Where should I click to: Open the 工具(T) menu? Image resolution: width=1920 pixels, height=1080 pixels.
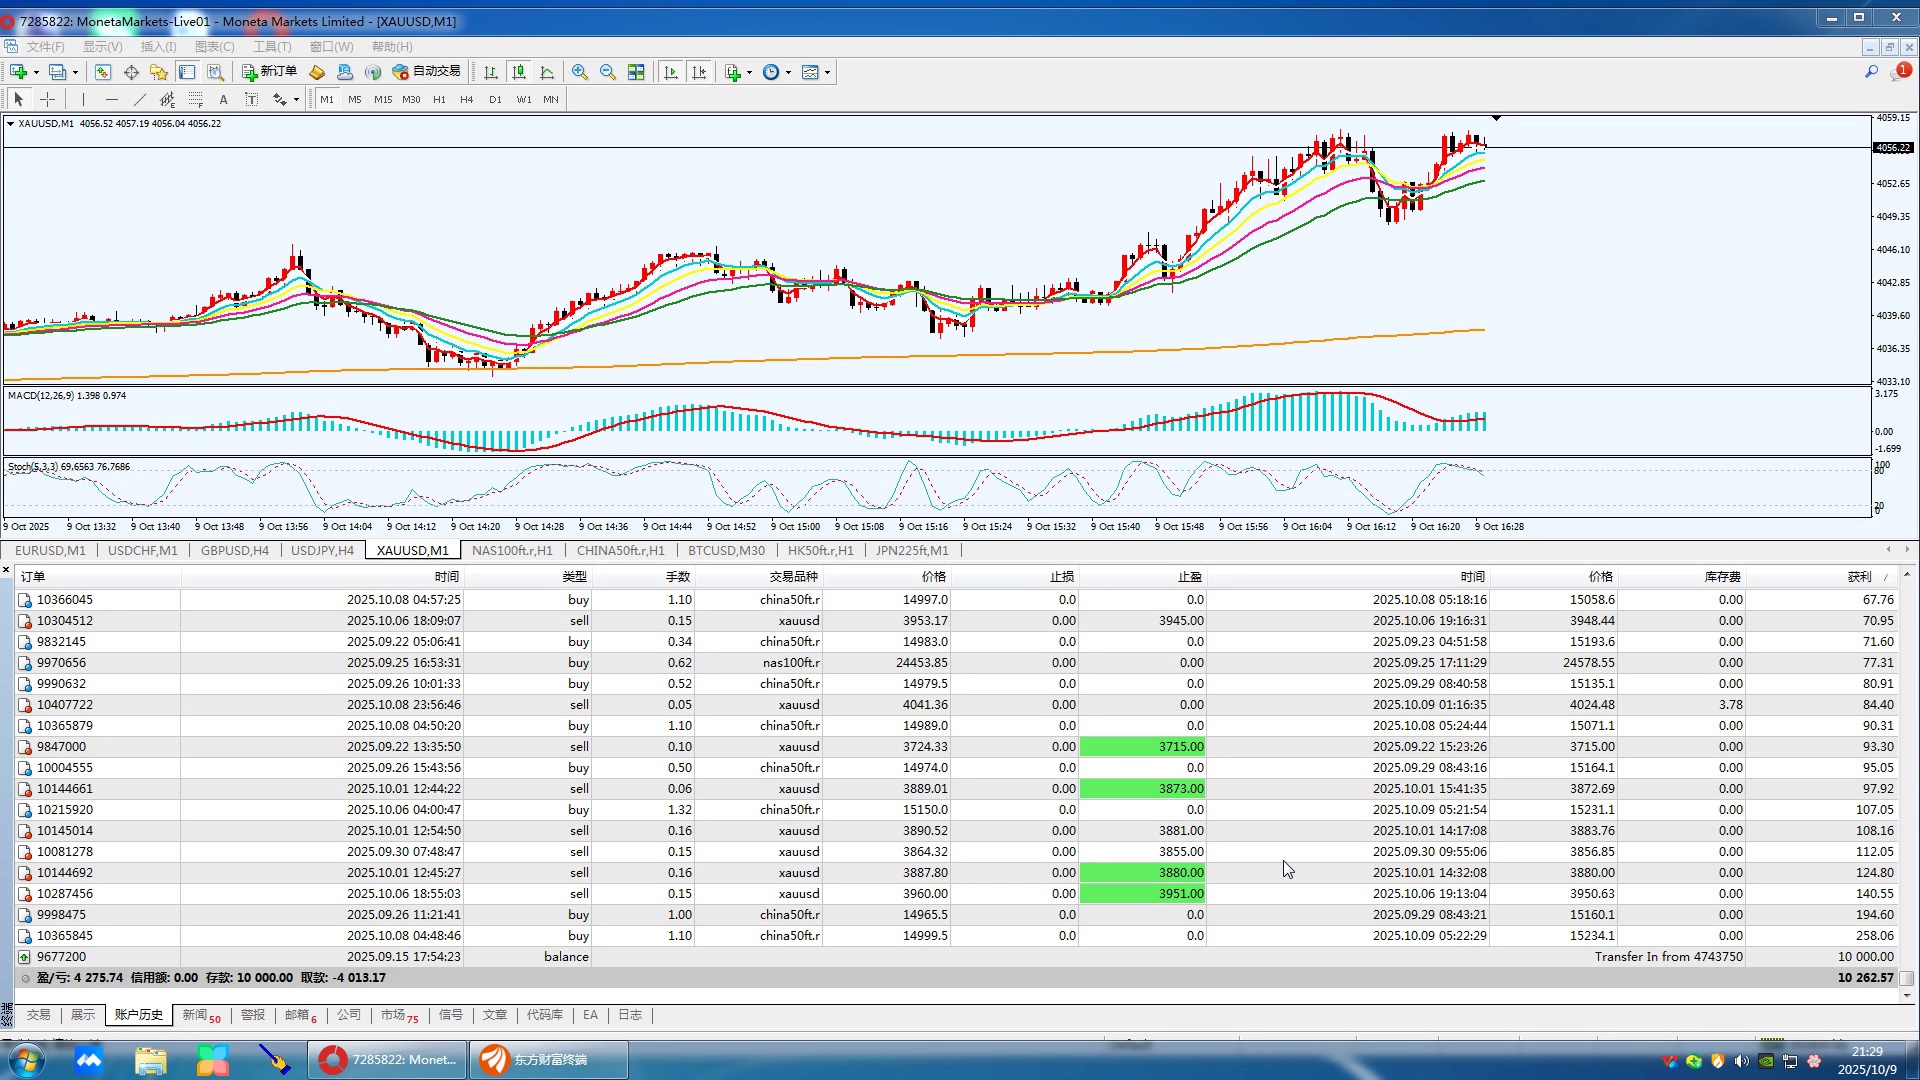[271, 47]
